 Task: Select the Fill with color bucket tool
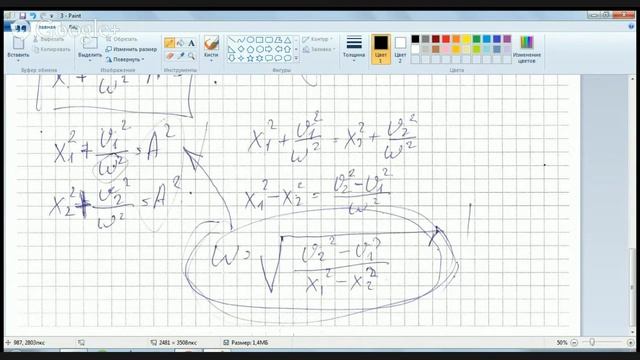[x=180, y=43]
